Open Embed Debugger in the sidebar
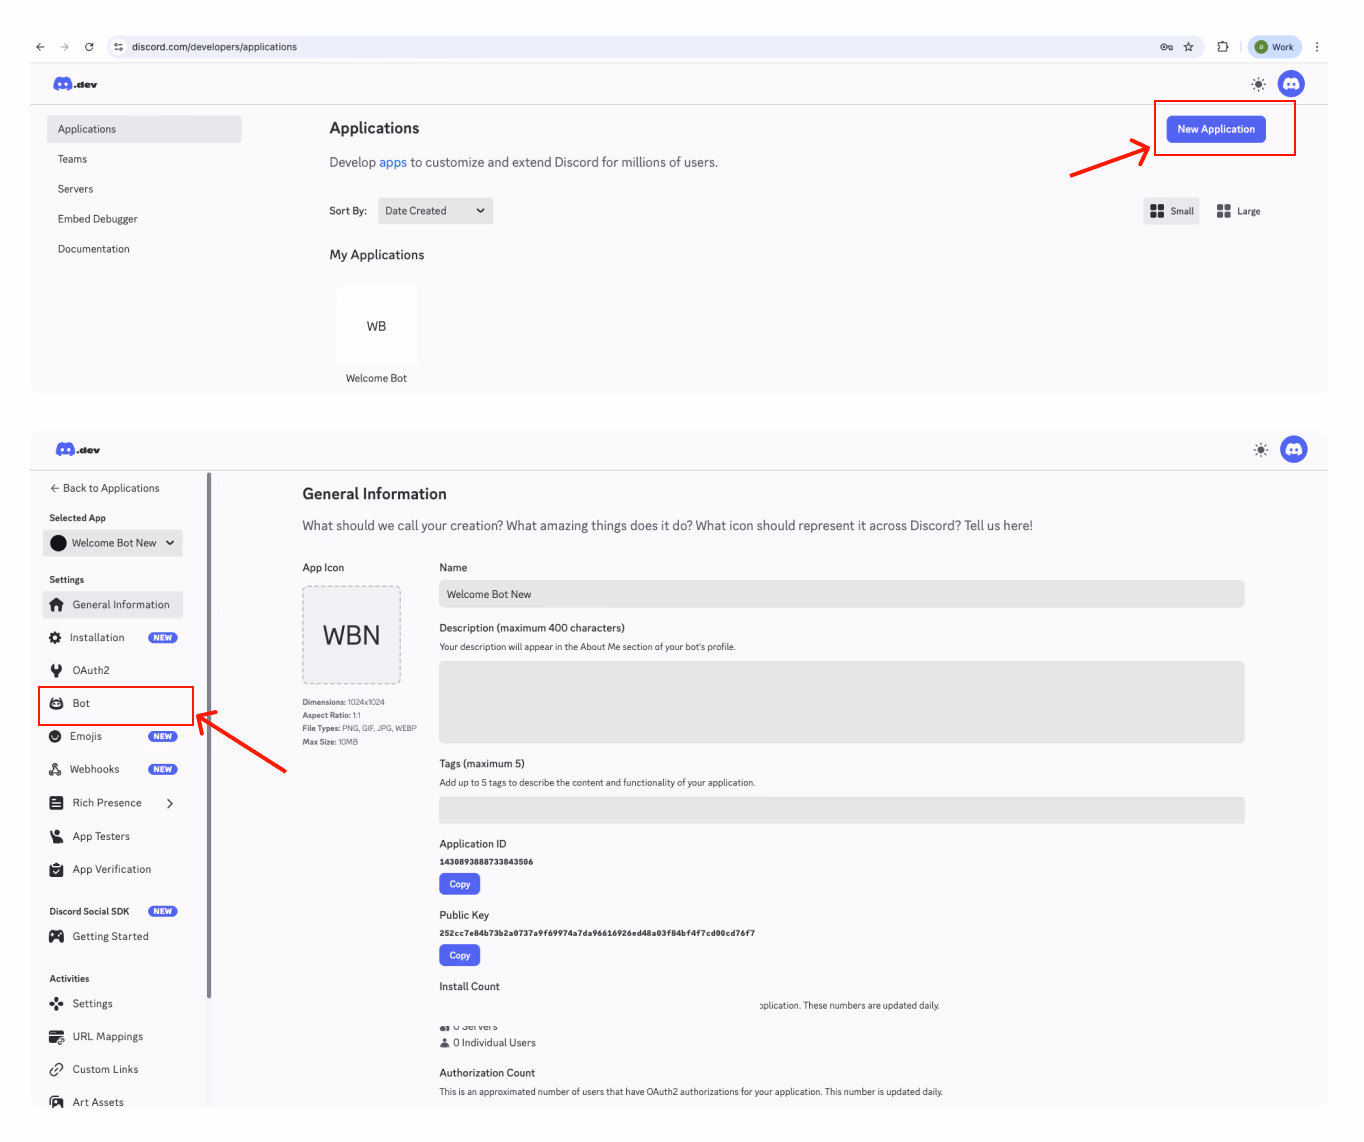 pyautogui.click(x=97, y=219)
